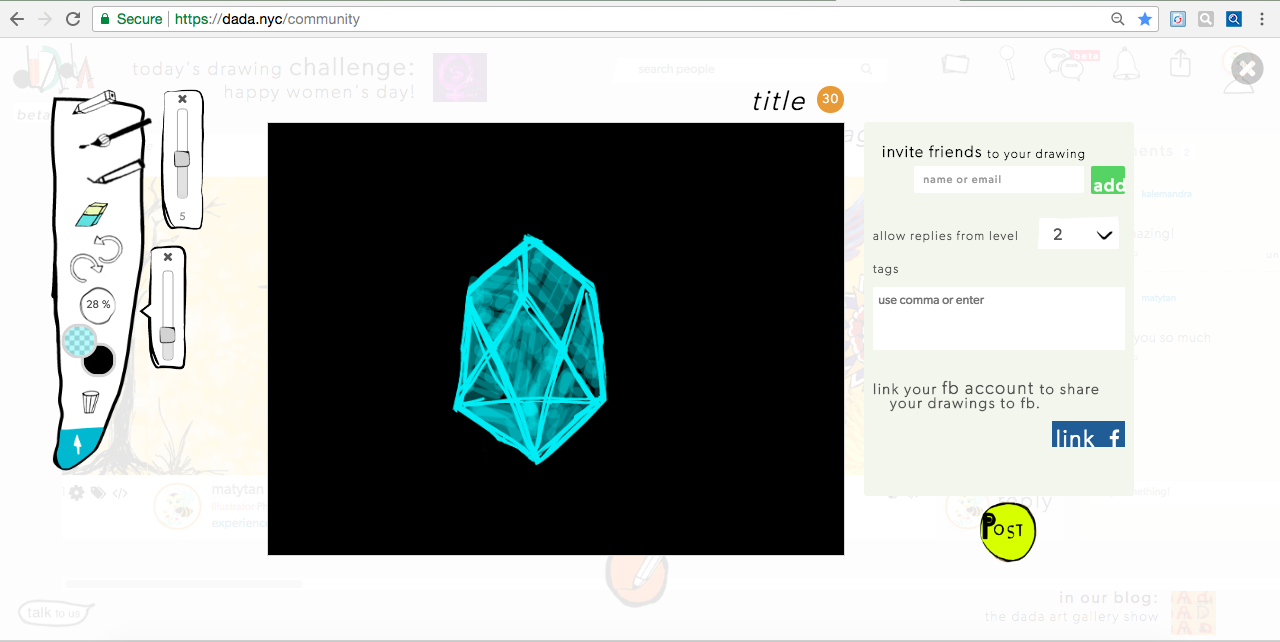The width and height of the screenshot is (1280, 642).
Task: Click the drawing title field
Action: coord(779,101)
